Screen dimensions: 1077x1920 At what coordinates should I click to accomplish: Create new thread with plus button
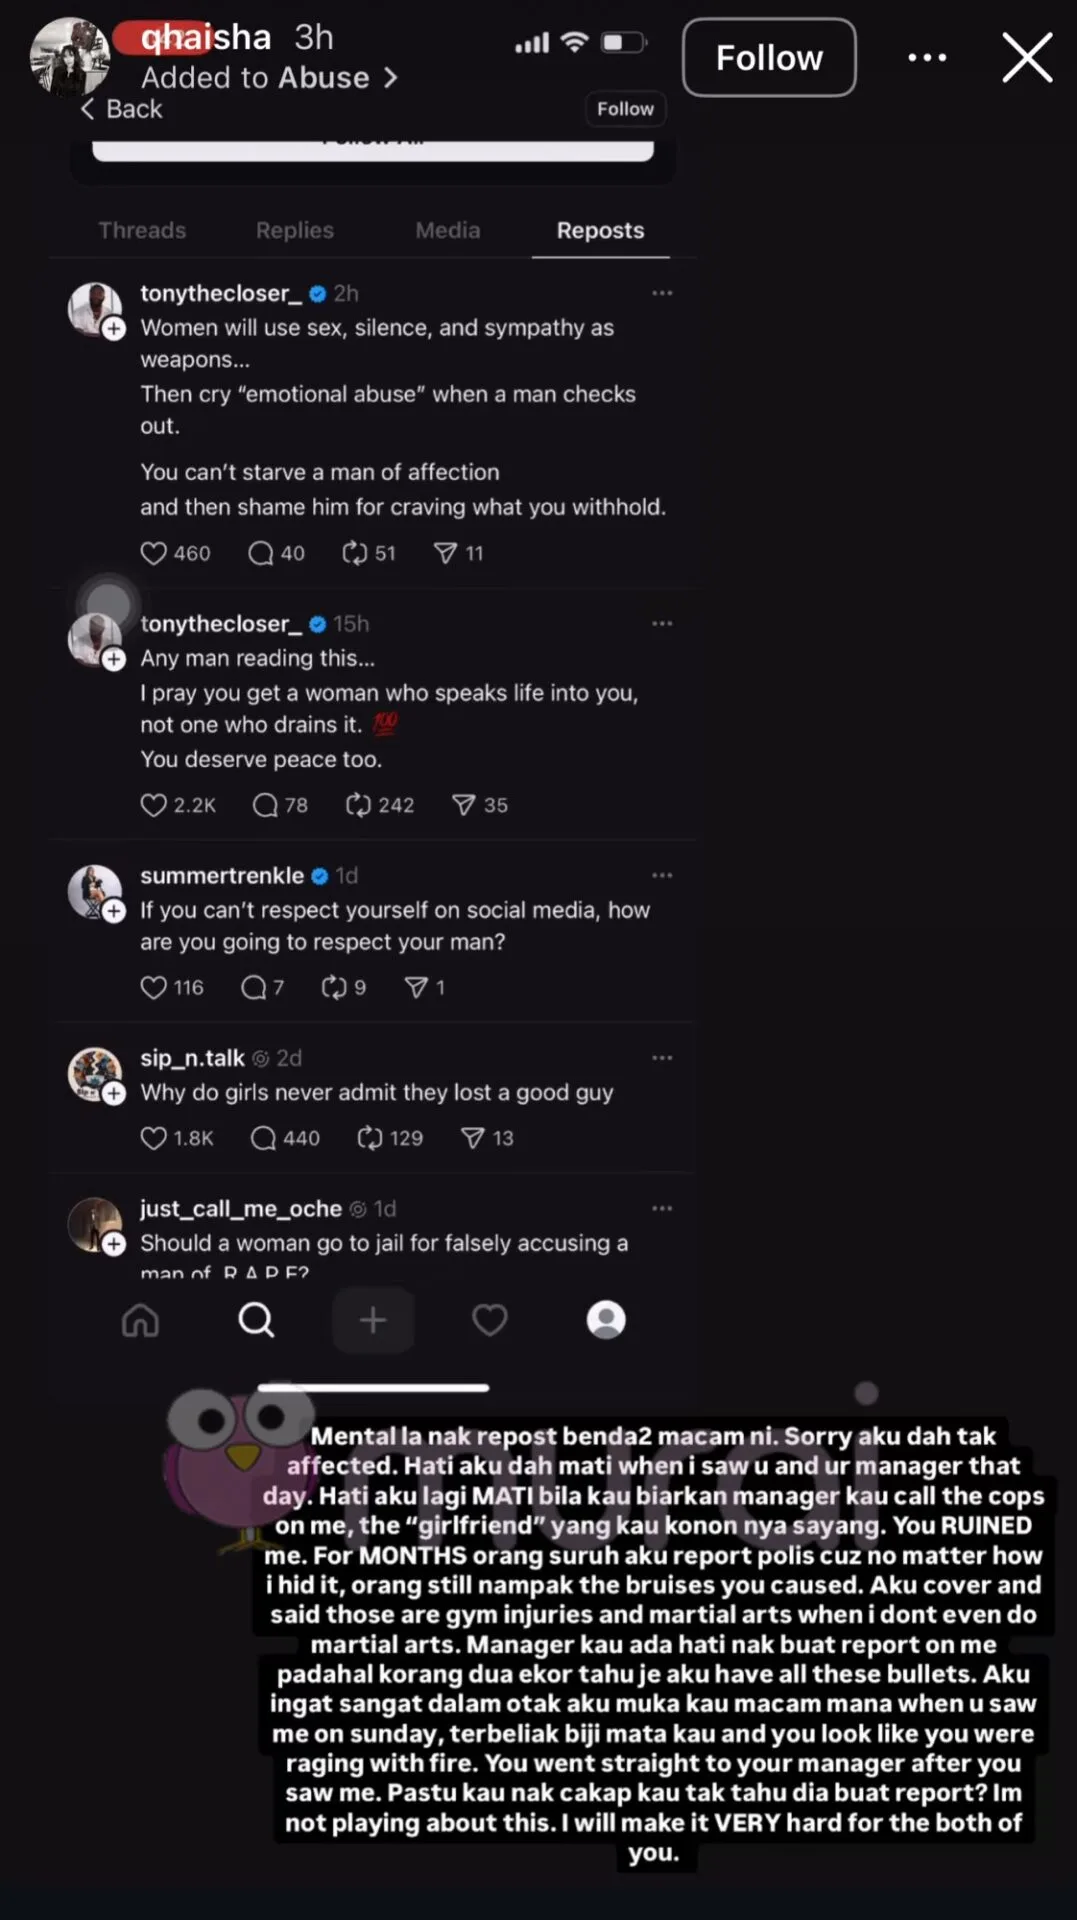tap(373, 1320)
